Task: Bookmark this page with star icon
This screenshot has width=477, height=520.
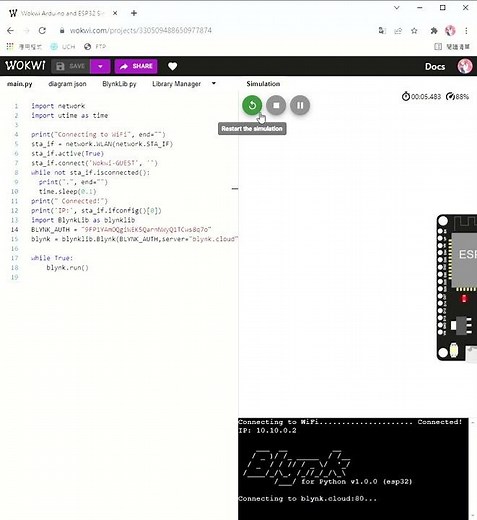Action: pyautogui.click(x=414, y=31)
